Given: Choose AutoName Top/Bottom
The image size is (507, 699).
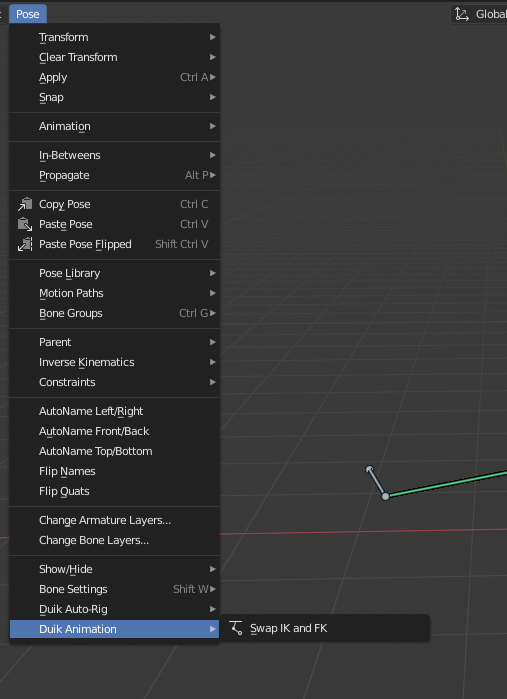Looking at the screenshot, I should tap(115, 452).
